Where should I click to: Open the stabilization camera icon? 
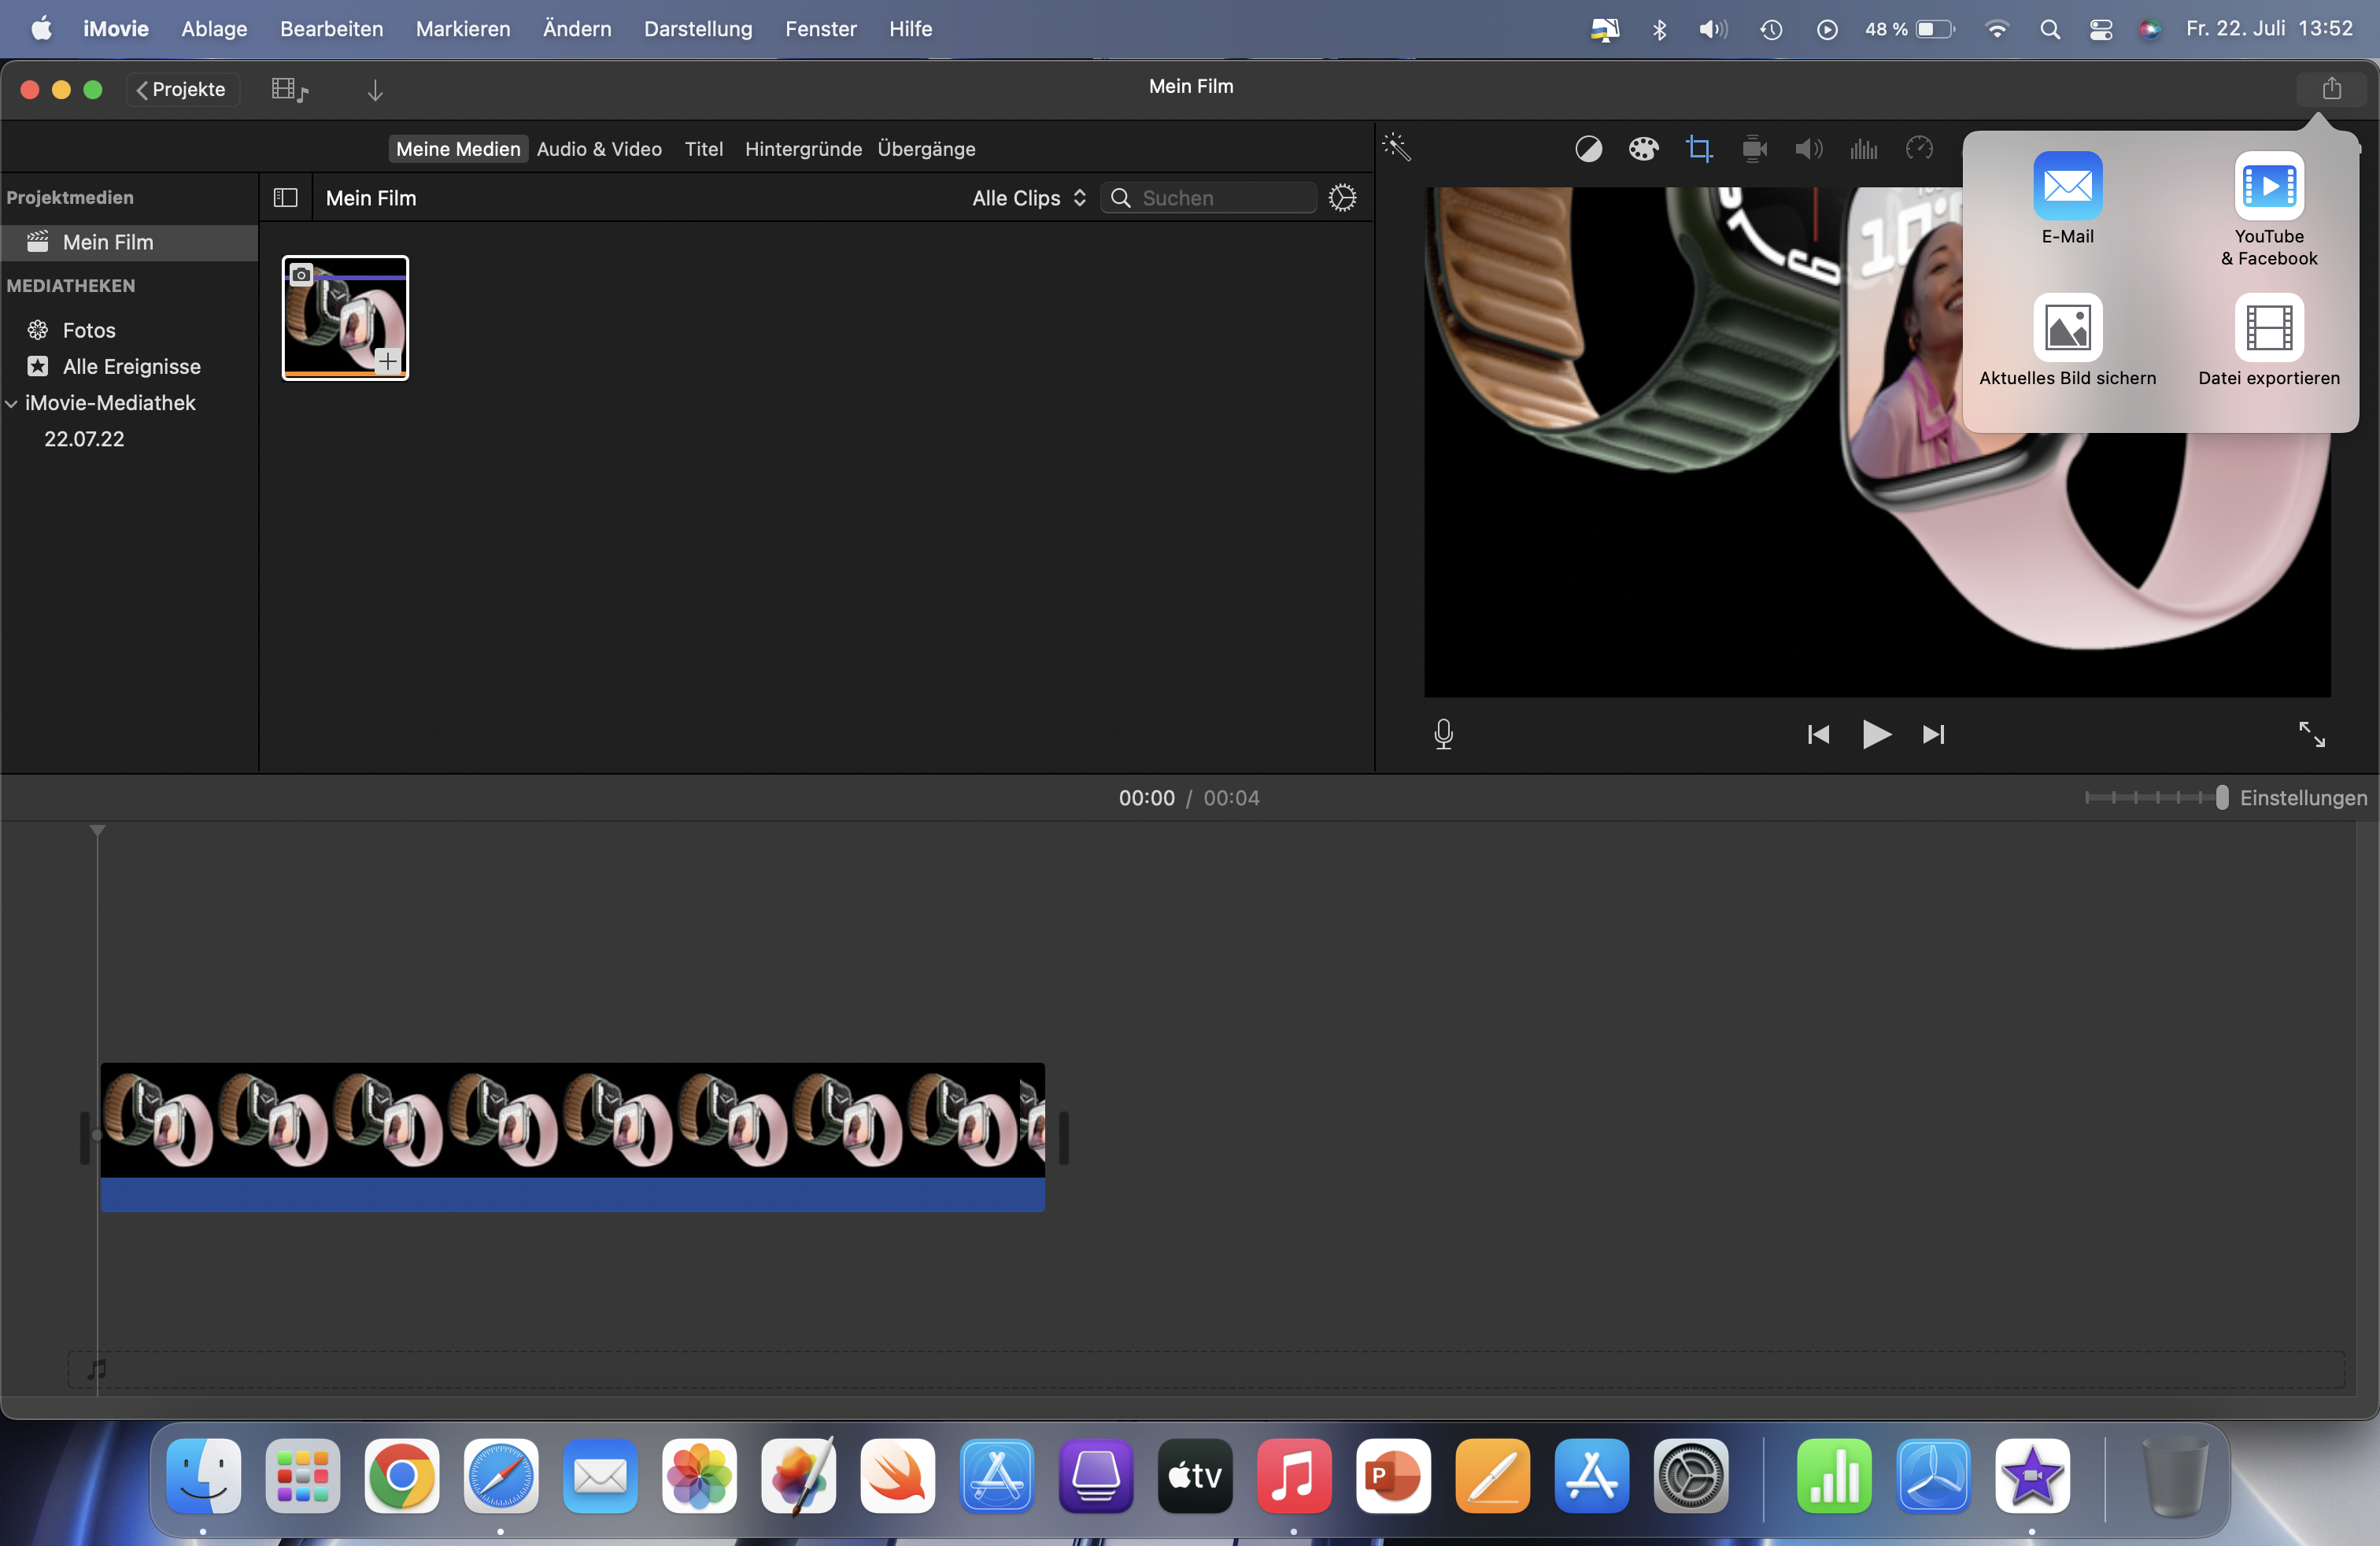[1754, 149]
